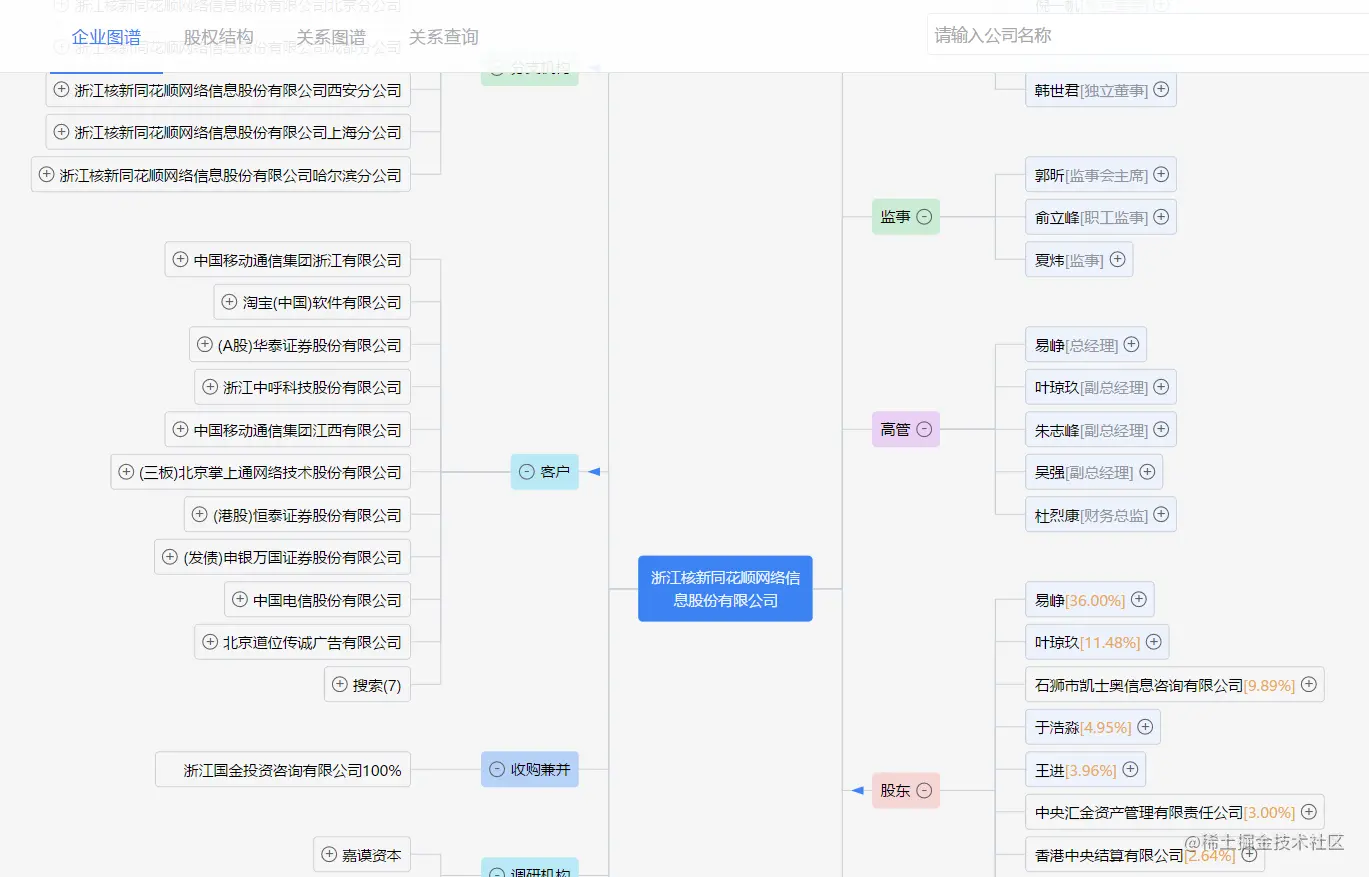Click the 淘宝(中国)软件有限公司 node text
1369x877 pixels.
point(322,302)
